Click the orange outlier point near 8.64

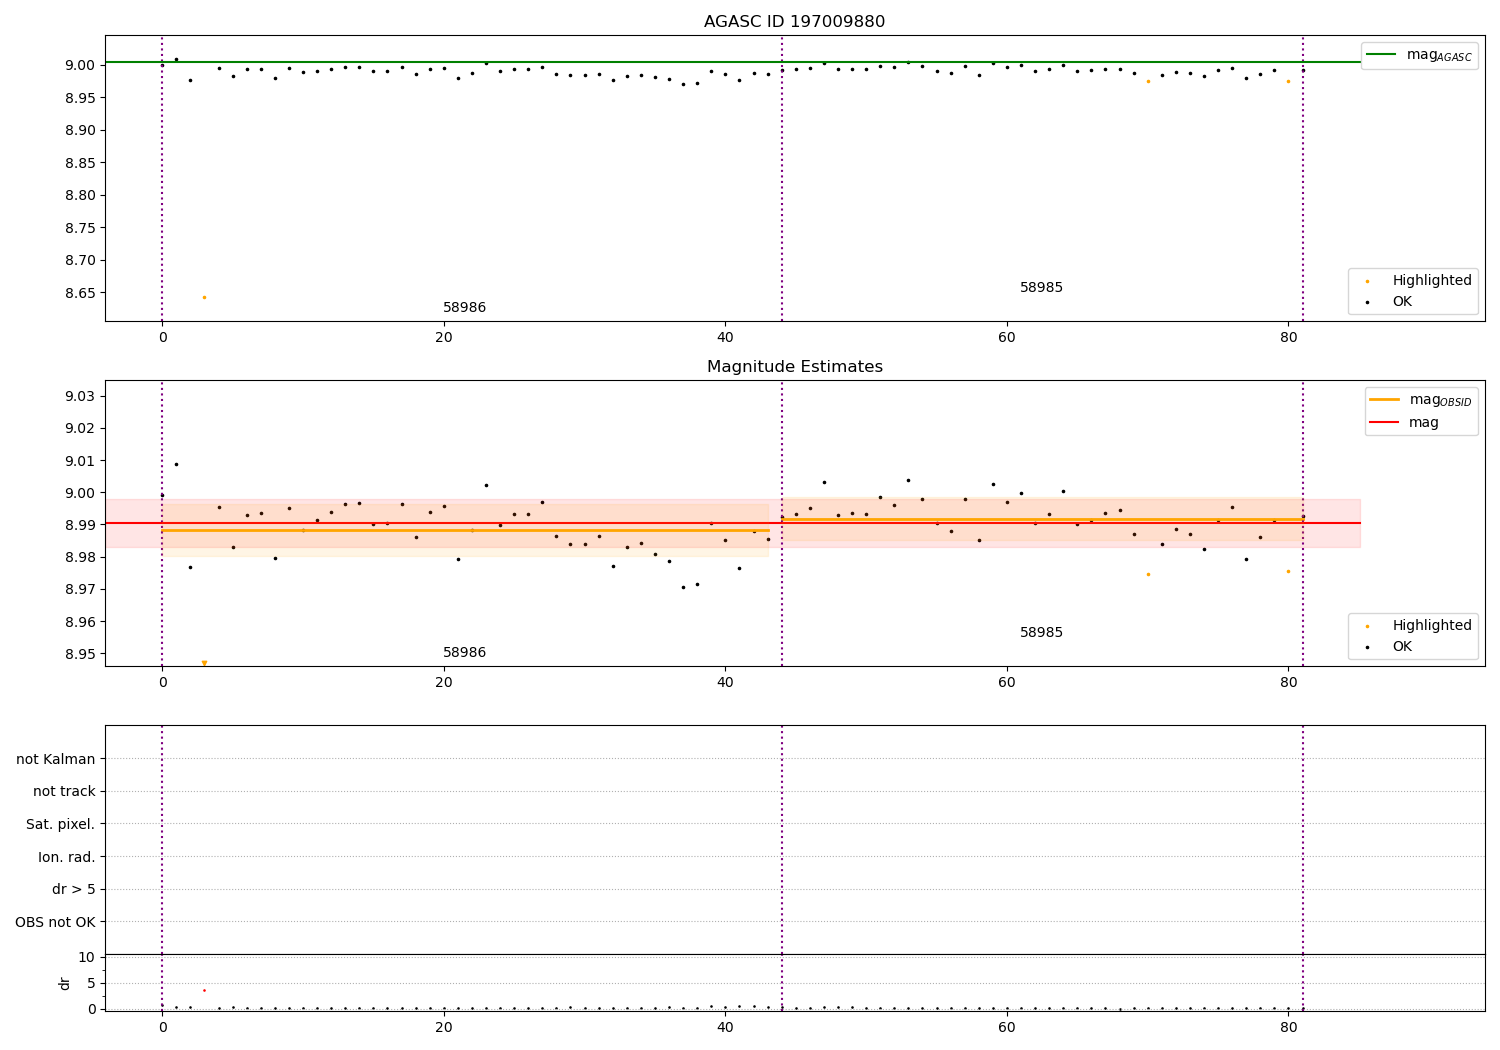pyautogui.click(x=204, y=297)
